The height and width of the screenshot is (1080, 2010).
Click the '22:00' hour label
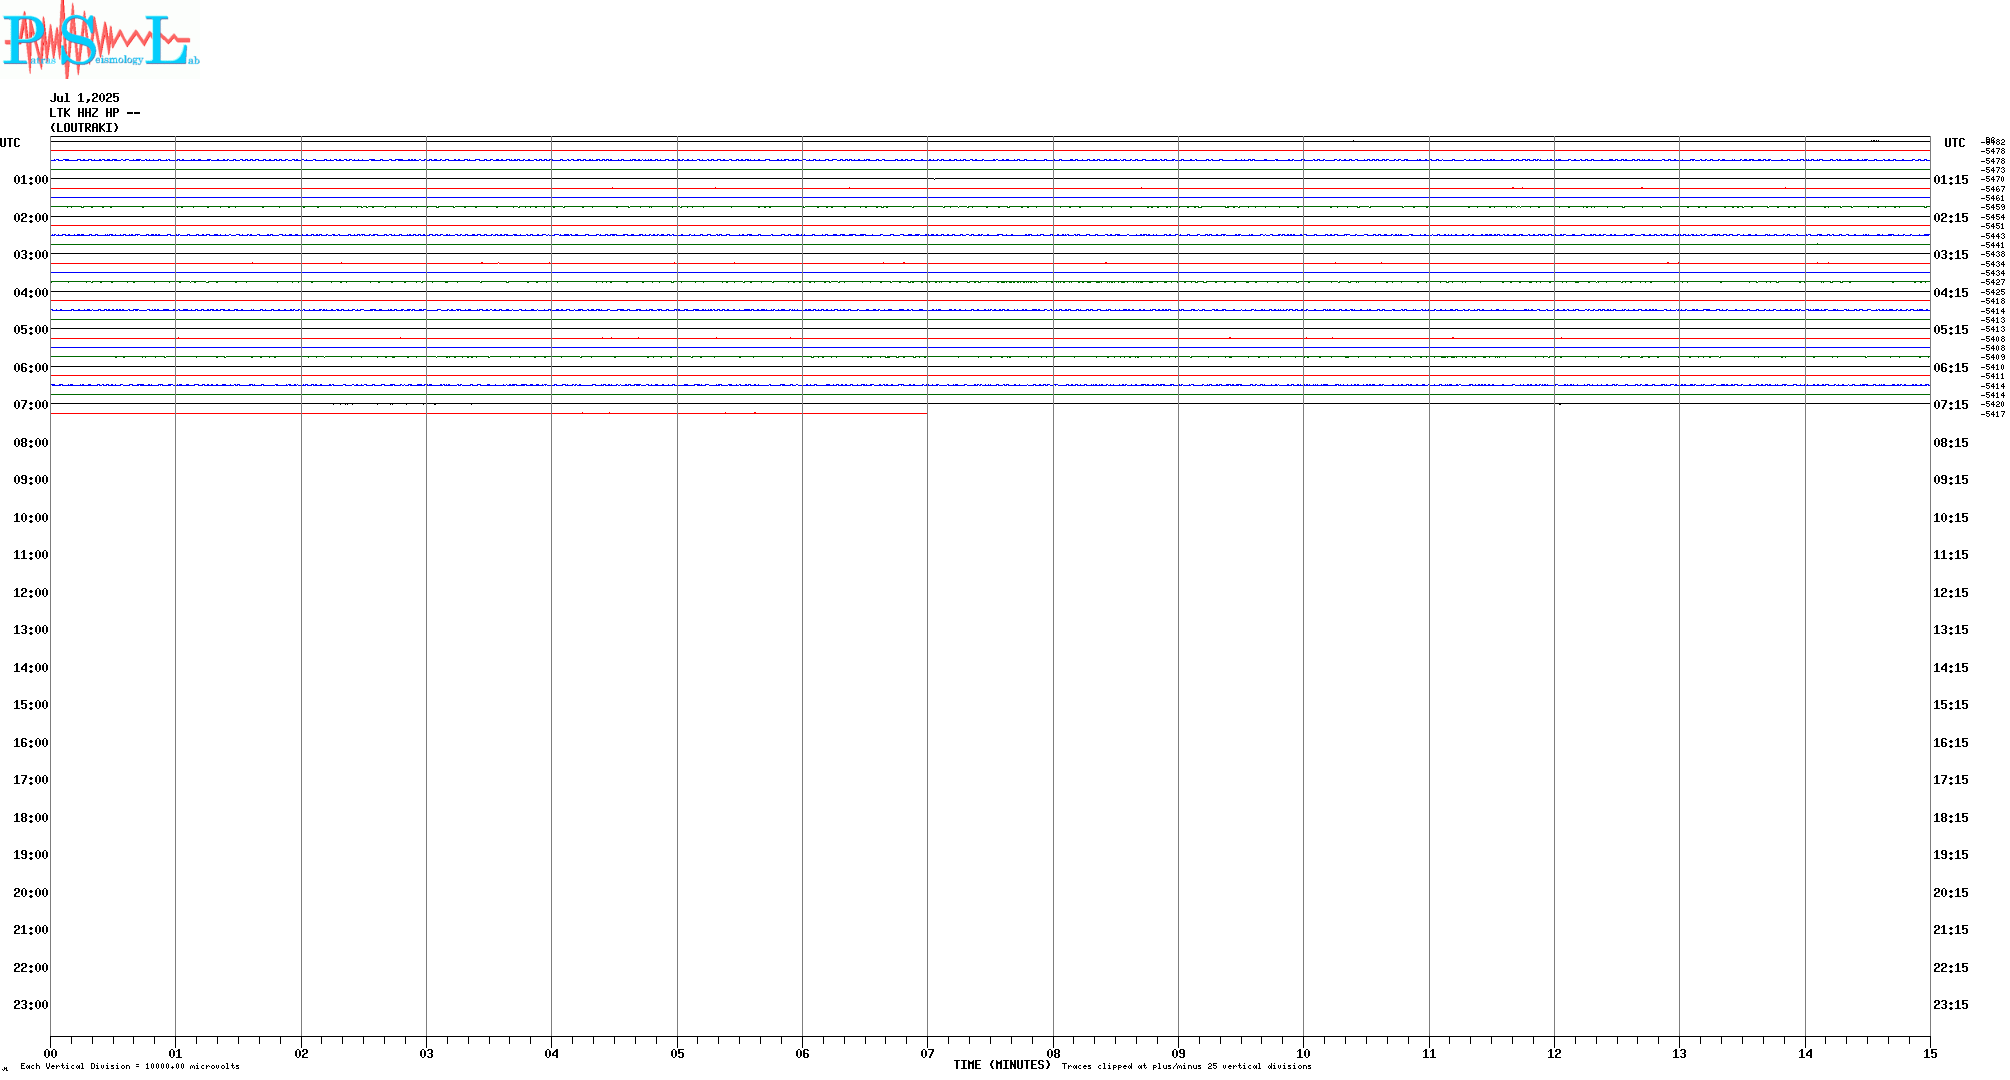pos(31,968)
